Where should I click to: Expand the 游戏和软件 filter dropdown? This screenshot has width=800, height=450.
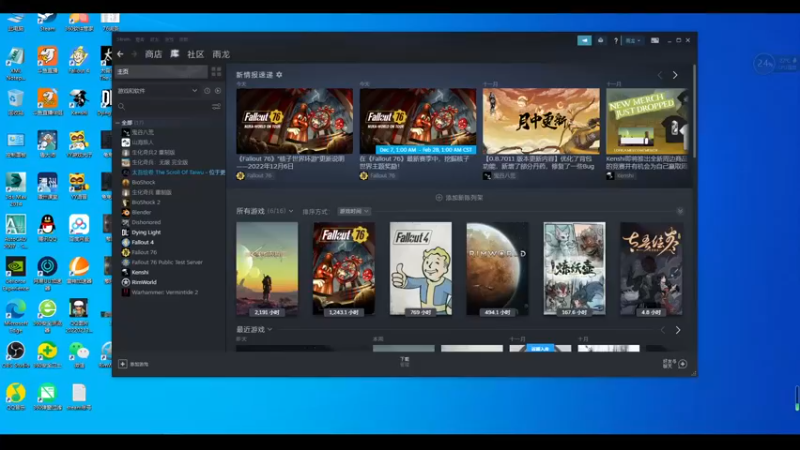coord(157,91)
